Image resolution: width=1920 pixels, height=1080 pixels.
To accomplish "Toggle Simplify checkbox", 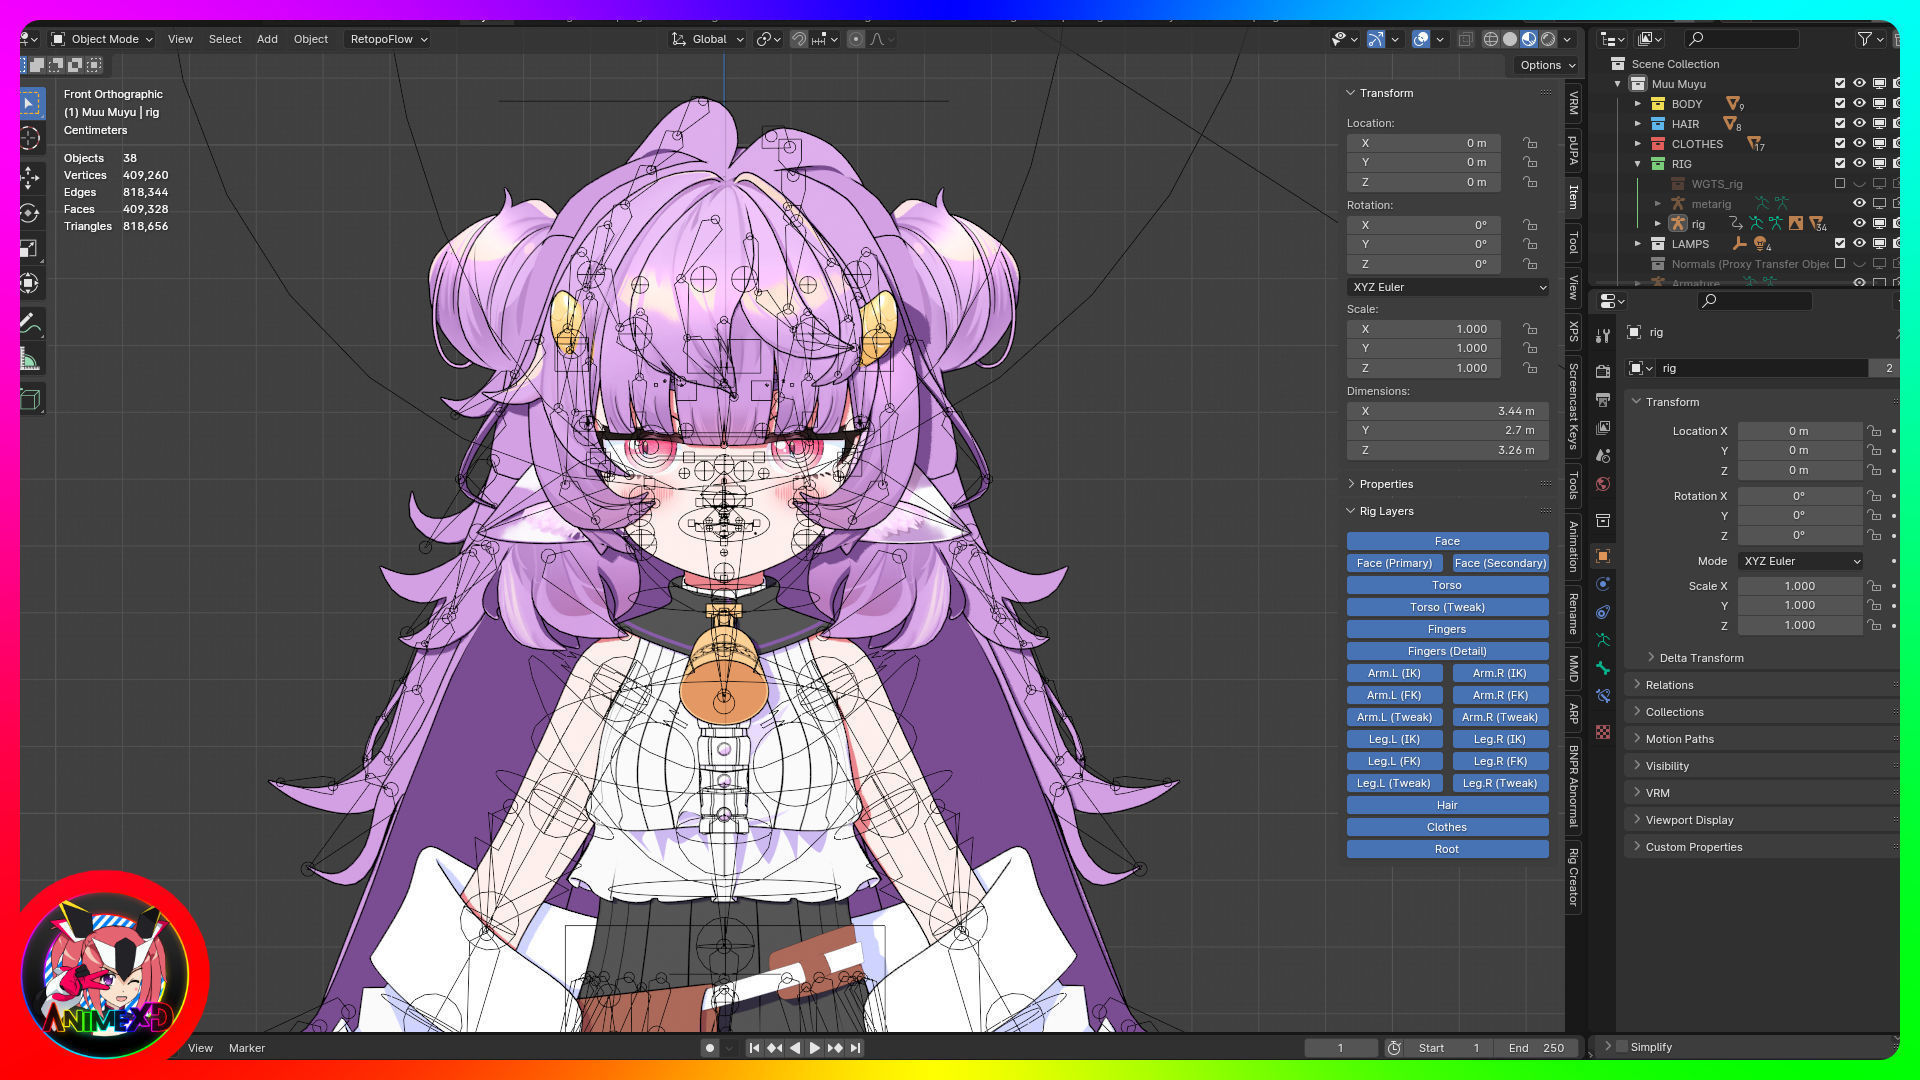I will [x=1622, y=1046].
